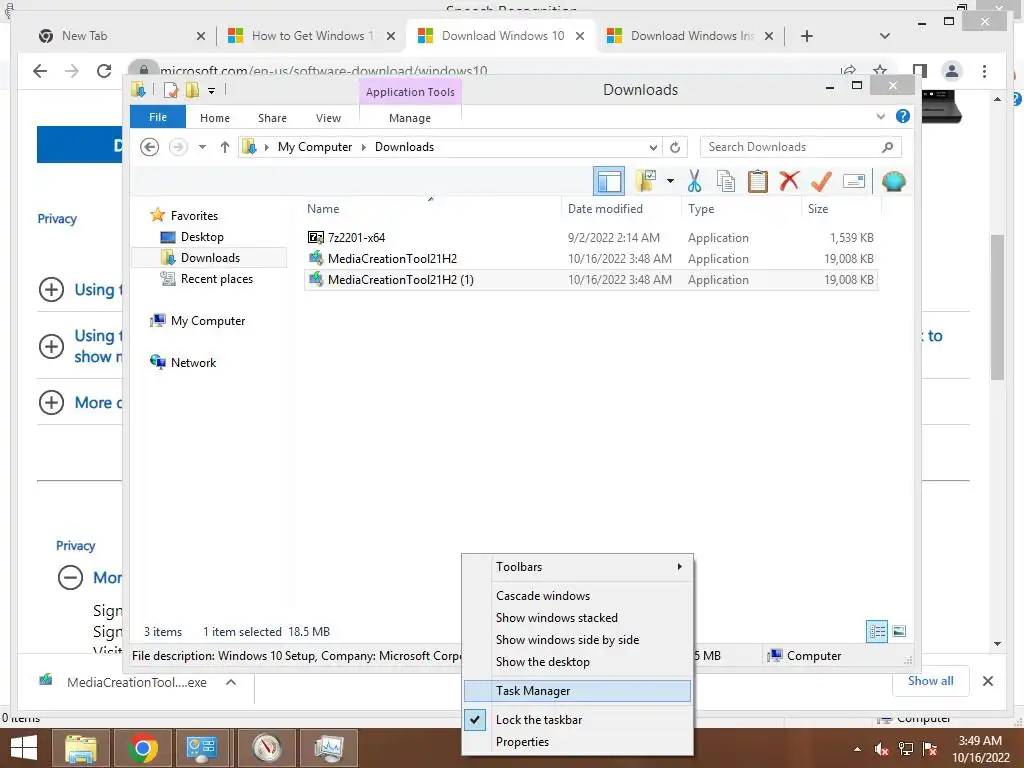
Task: Click the teal shell icon in toolbar
Action: [x=893, y=181]
